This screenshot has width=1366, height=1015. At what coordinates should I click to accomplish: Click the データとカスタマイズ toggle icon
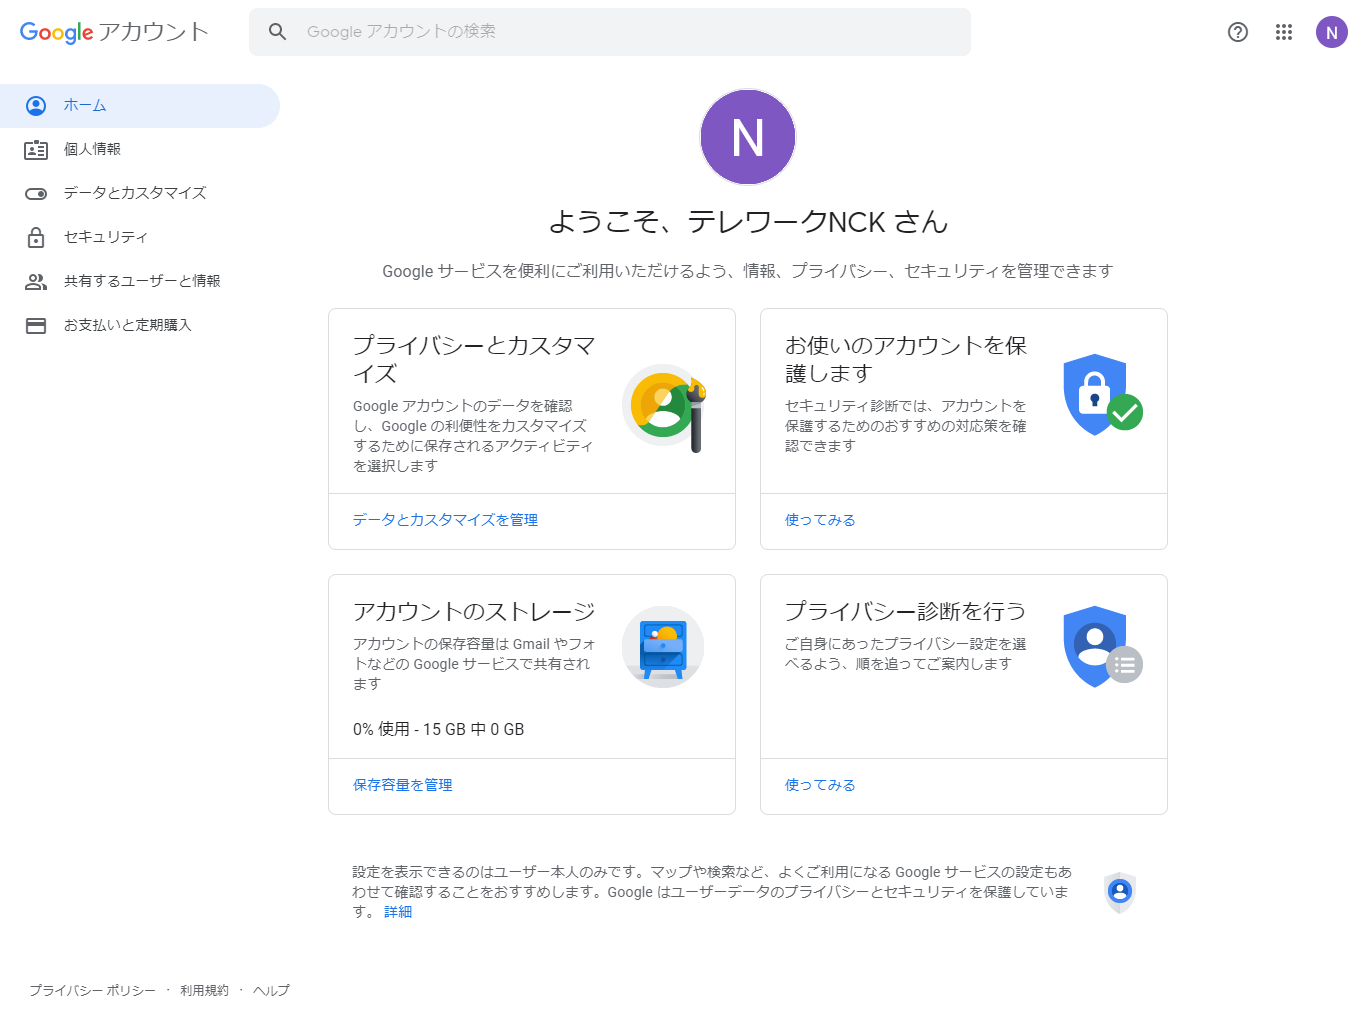click(36, 193)
